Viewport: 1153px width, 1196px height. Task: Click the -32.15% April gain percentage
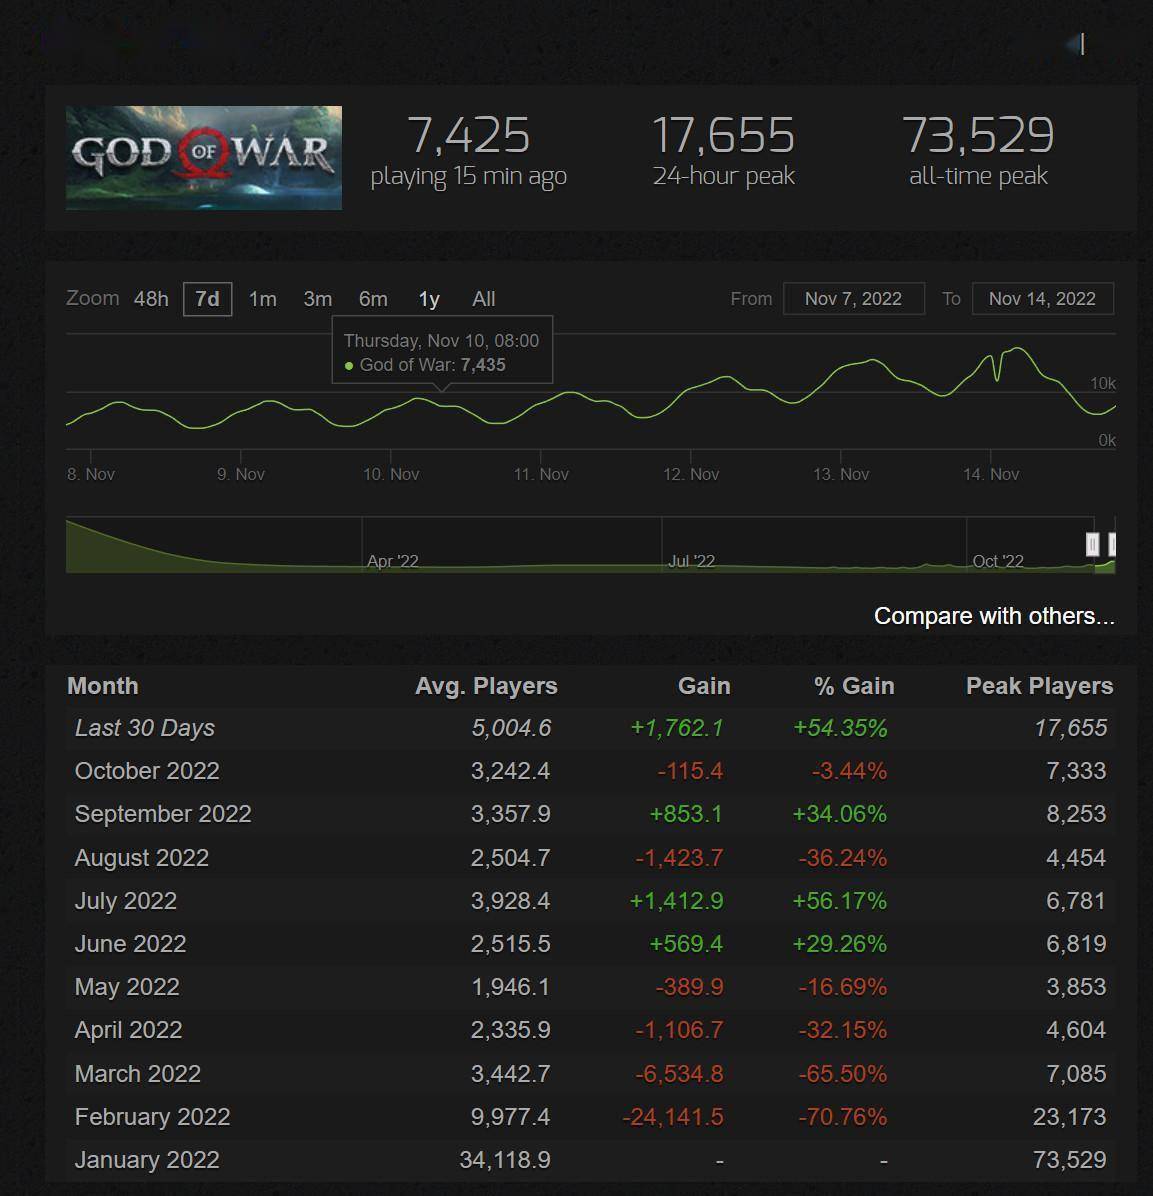point(843,1030)
